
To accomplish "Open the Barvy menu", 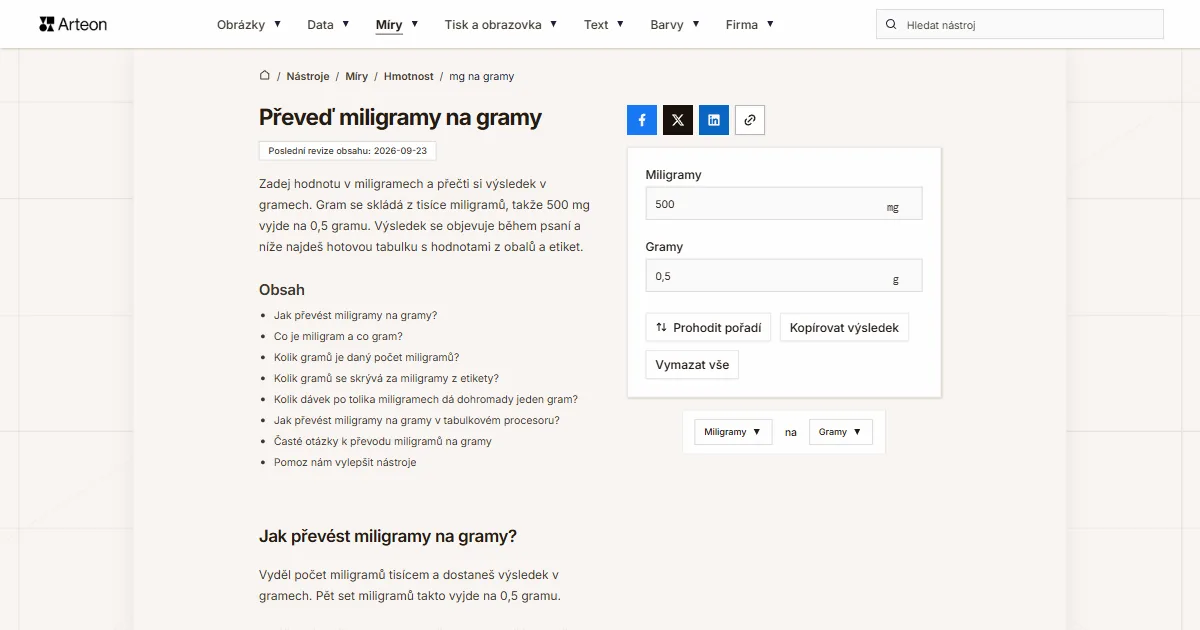I will coord(675,24).
